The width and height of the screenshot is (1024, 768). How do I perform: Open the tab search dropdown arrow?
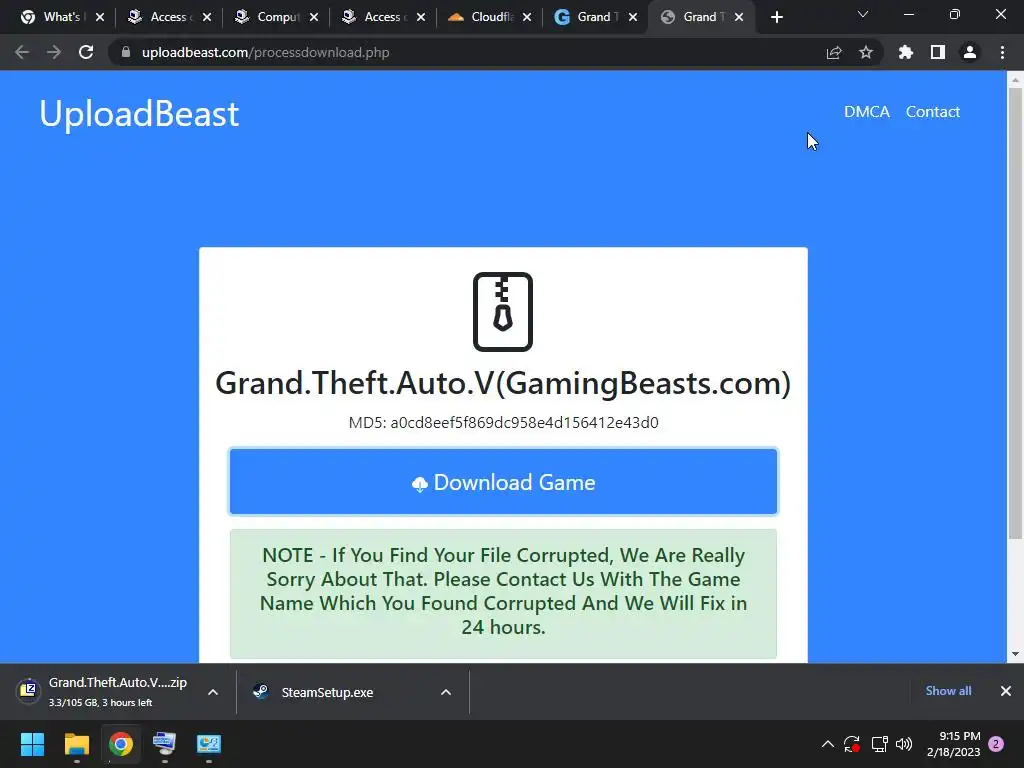[x=863, y=14]
